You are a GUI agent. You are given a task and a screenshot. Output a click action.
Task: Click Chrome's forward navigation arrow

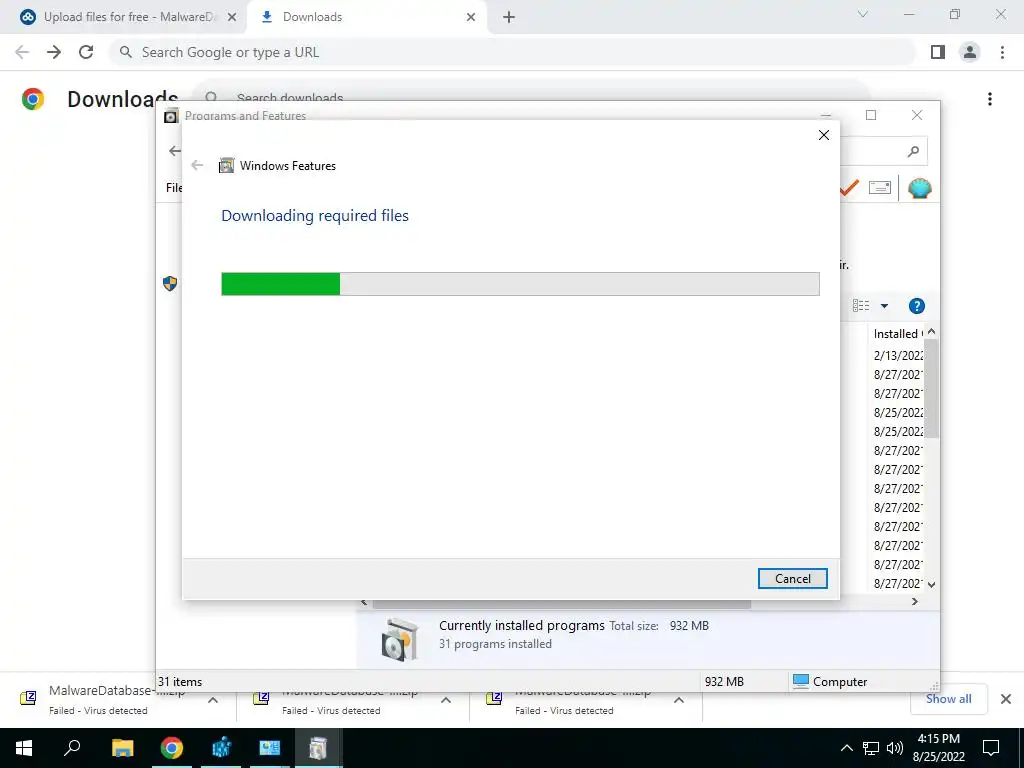pos(54,52)
